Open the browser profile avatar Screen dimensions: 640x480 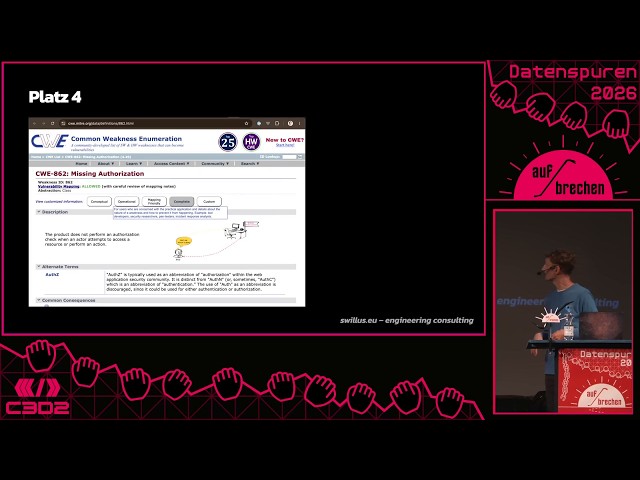(x=290, y=123)
